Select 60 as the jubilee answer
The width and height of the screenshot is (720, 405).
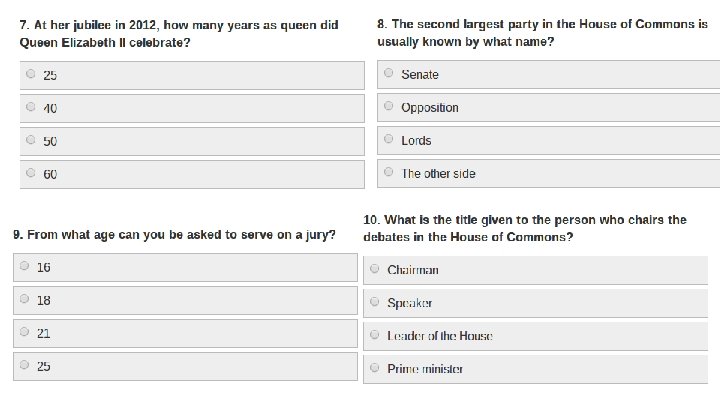(31, 173)
